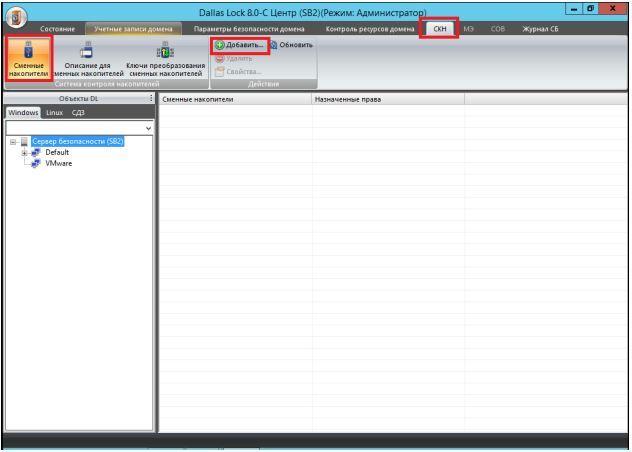Restore down the Dallas Lock window

pos(590,9)
